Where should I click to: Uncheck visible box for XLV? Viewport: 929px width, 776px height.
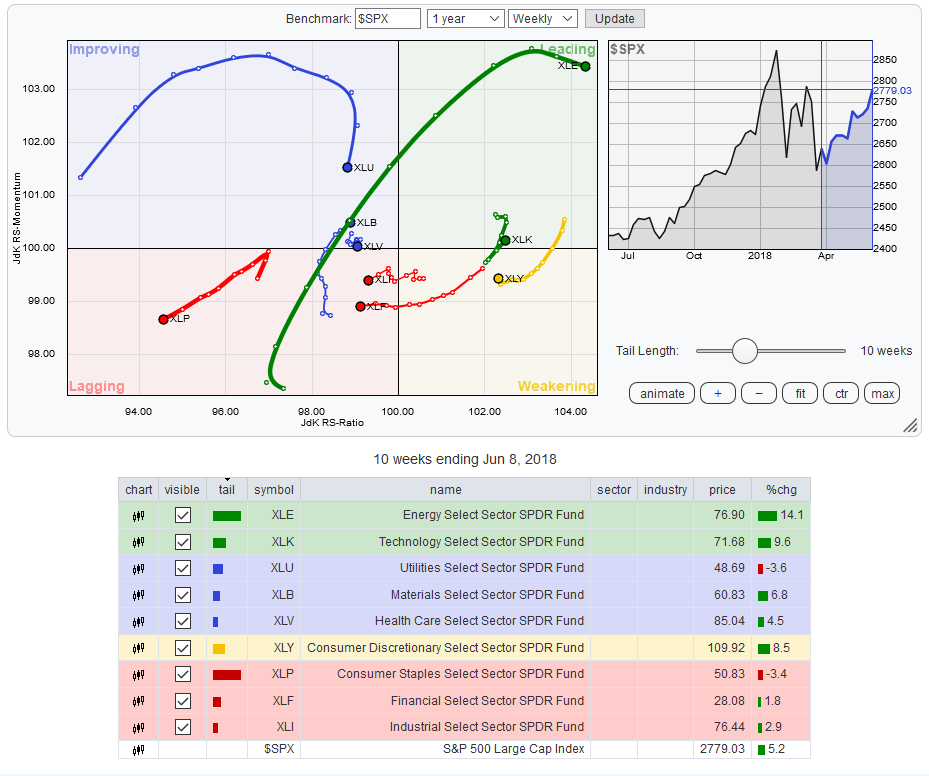[x=182, y=621]
